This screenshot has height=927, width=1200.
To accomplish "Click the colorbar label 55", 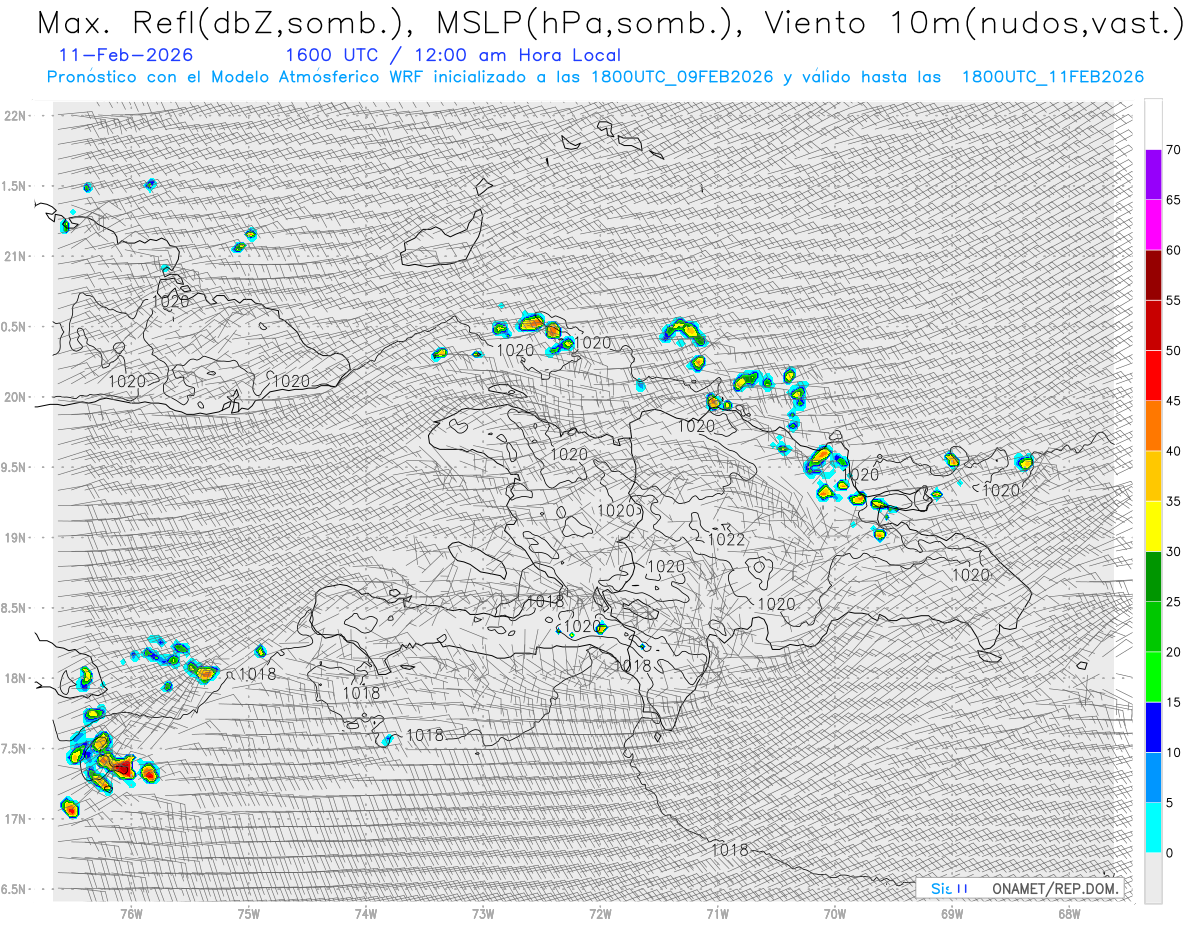I will [x=1173, y=300].
